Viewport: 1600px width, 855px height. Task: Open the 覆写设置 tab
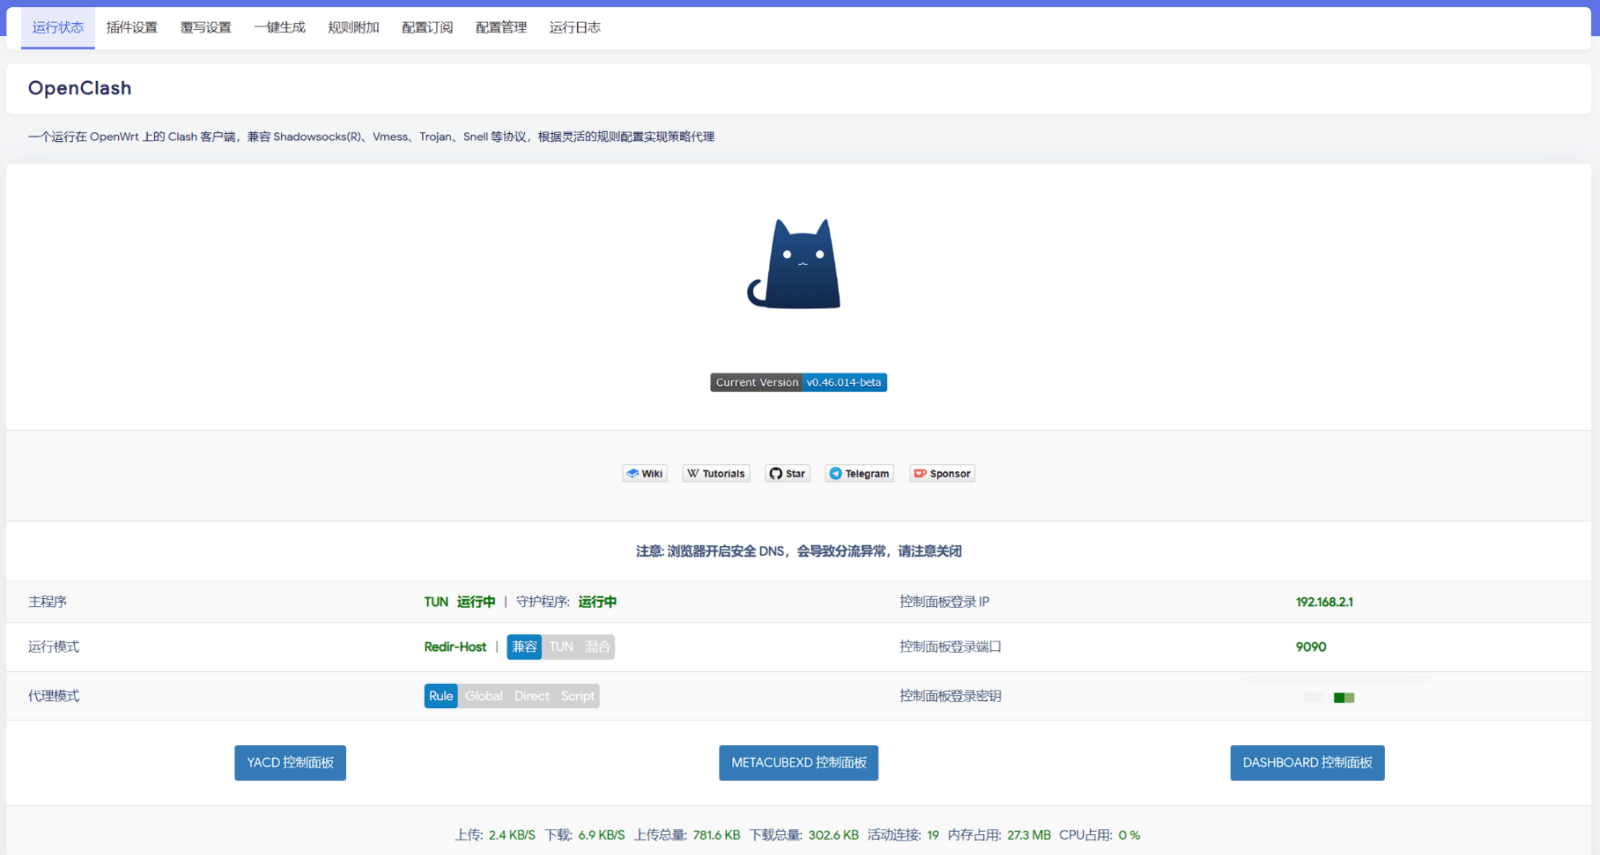tap(206, 28)
